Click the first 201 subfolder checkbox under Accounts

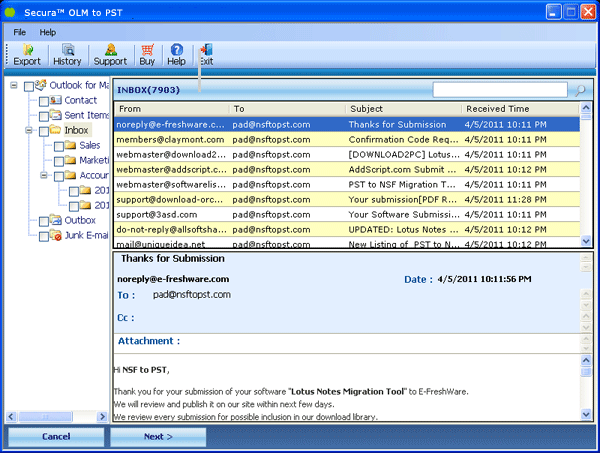[74, 191]
